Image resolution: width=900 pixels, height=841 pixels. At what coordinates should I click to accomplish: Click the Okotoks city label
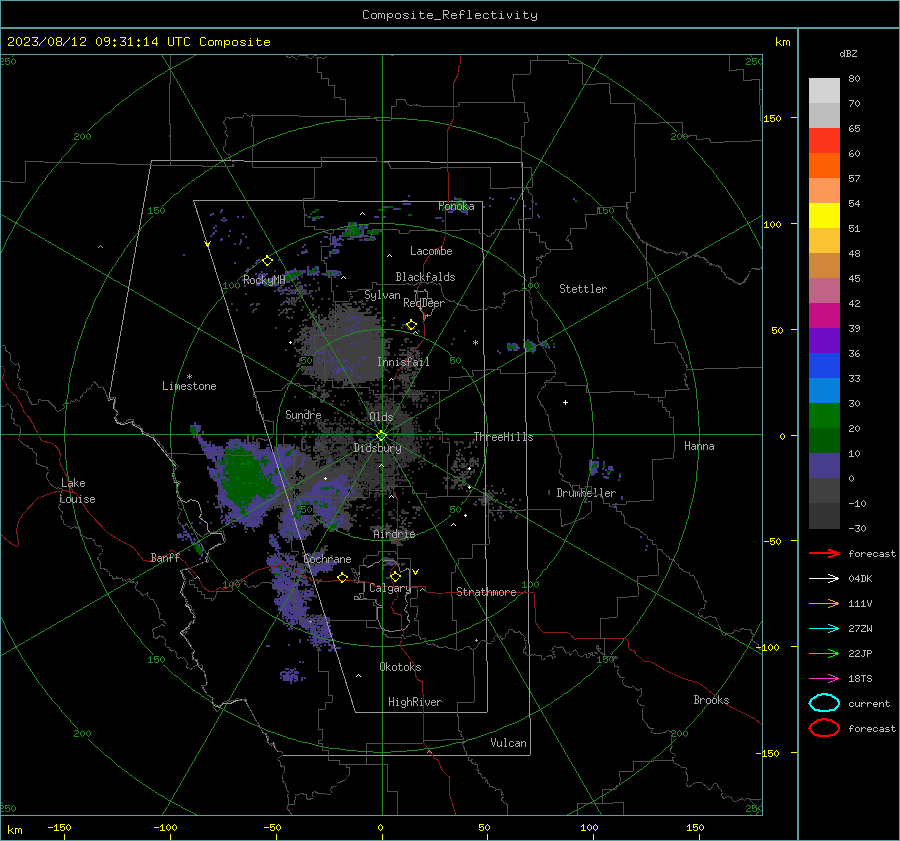point(400,667)
